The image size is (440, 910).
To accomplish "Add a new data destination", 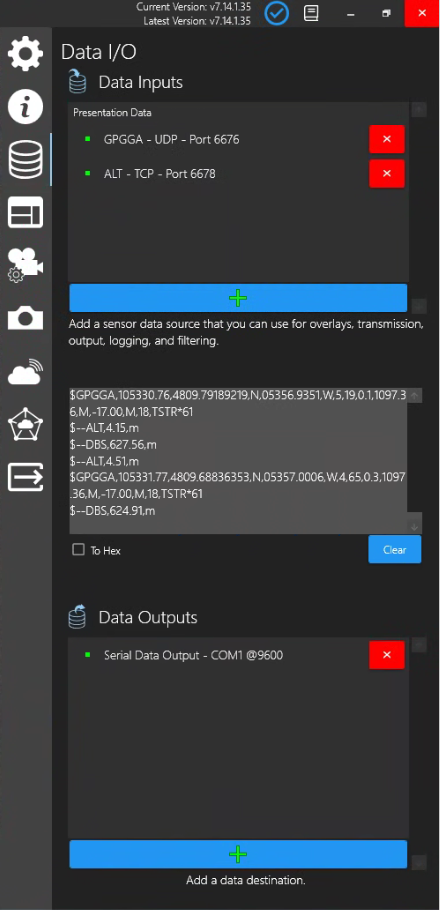I will 238,854.
